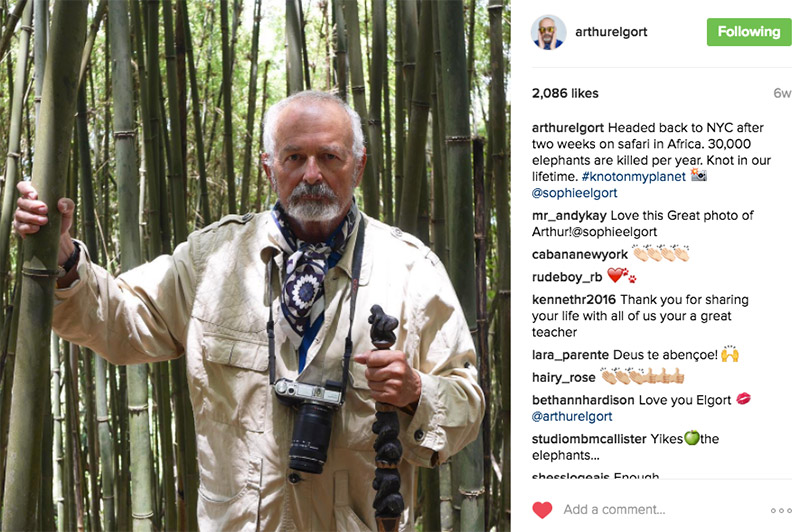Open mr_andykay commenter profile
The width and height of the screenshot is (800, 532).
[569, 216]
